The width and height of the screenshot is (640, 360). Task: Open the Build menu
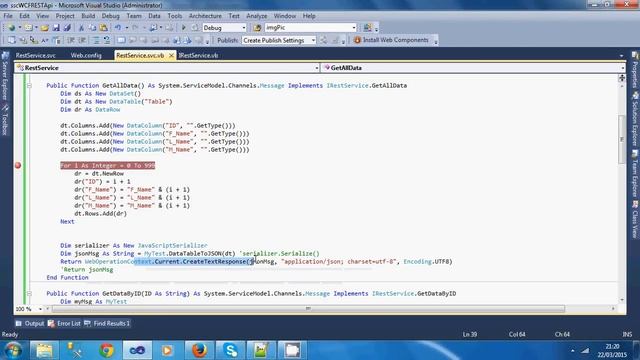coord(88,16)
